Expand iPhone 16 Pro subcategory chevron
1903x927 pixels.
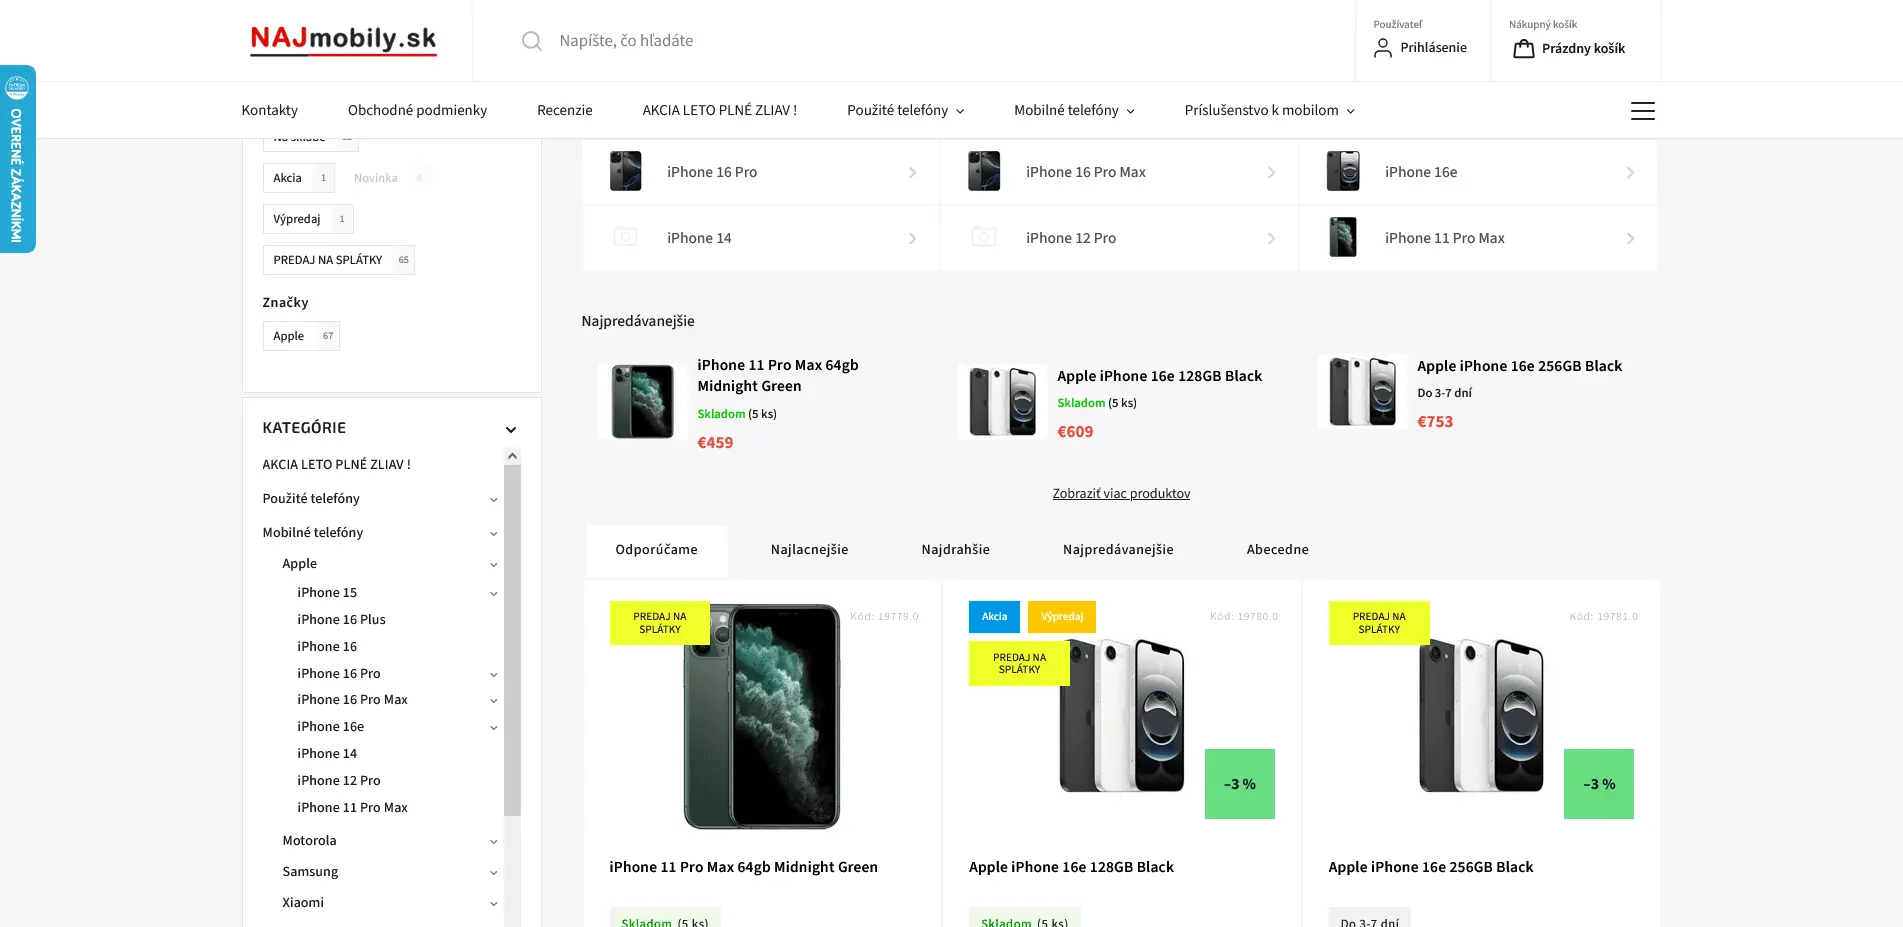coord(493,675)
